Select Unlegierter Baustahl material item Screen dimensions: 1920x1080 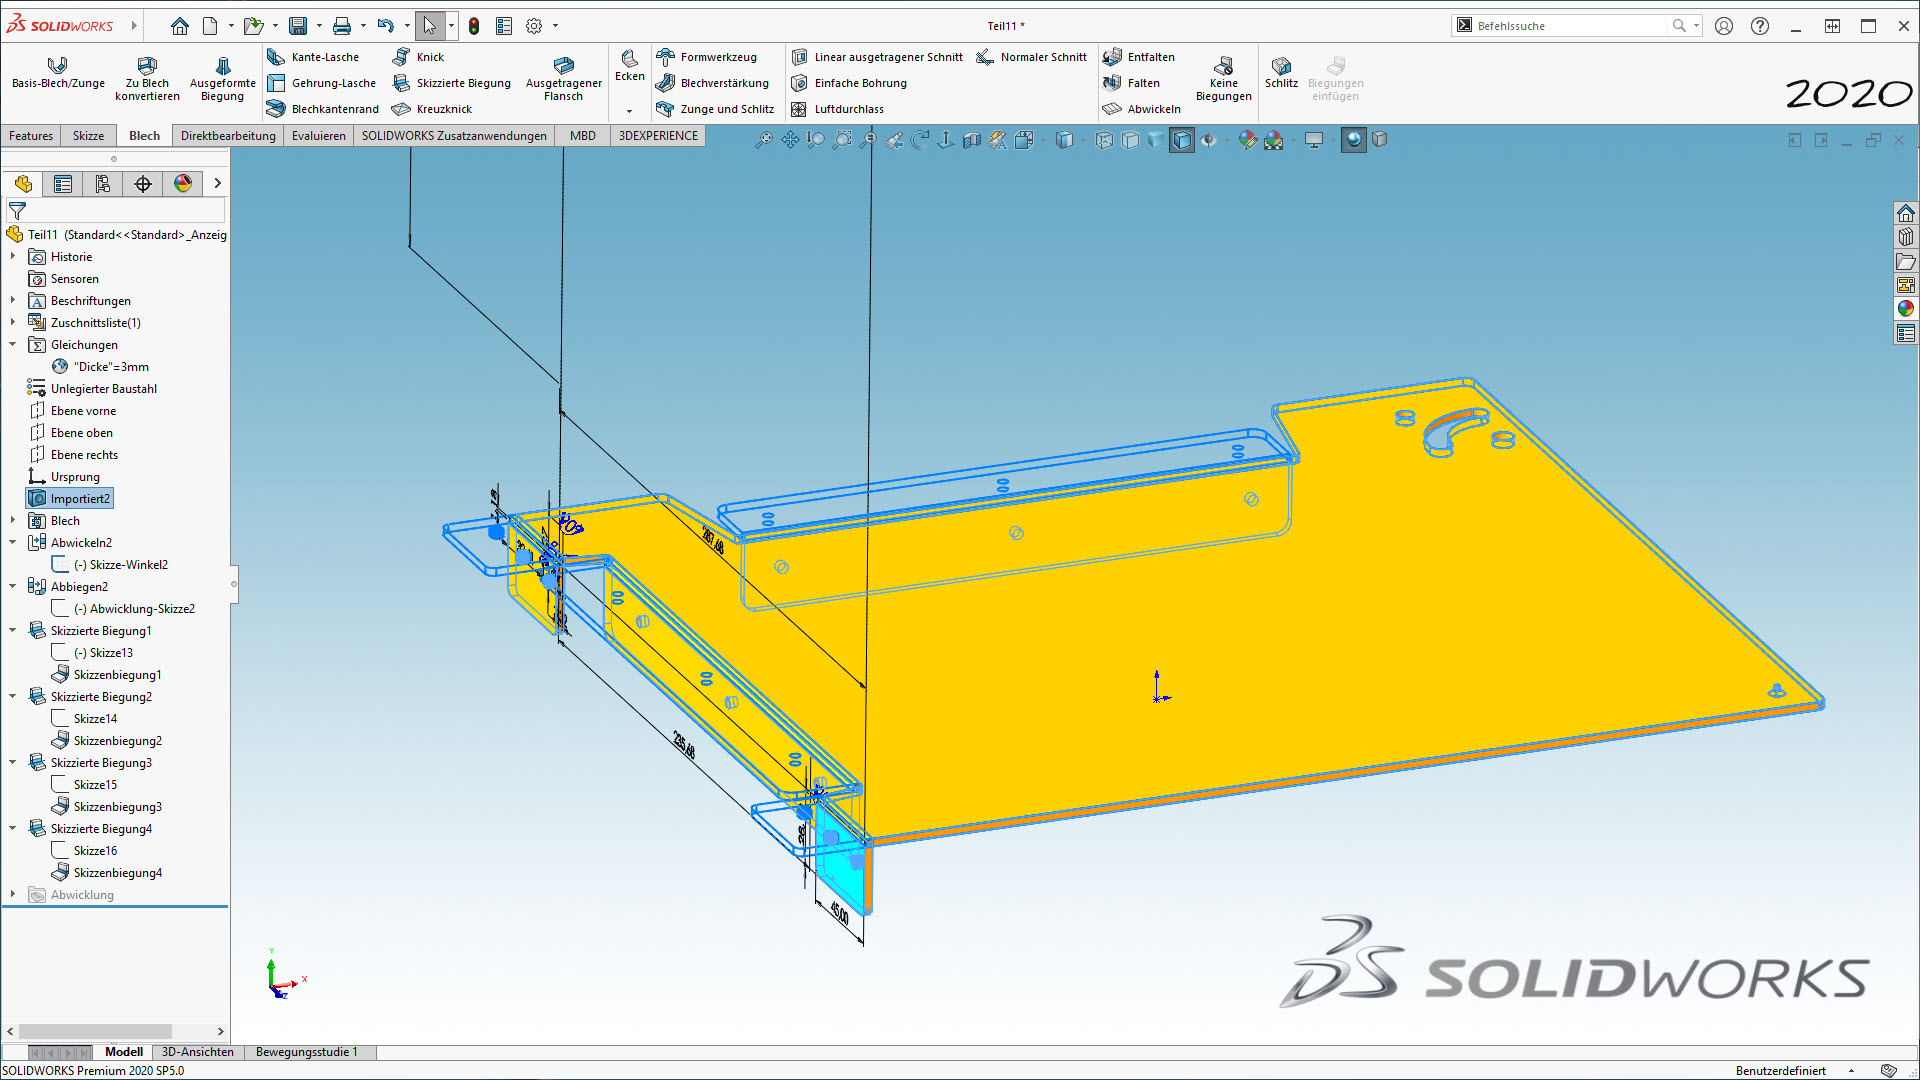93,389
